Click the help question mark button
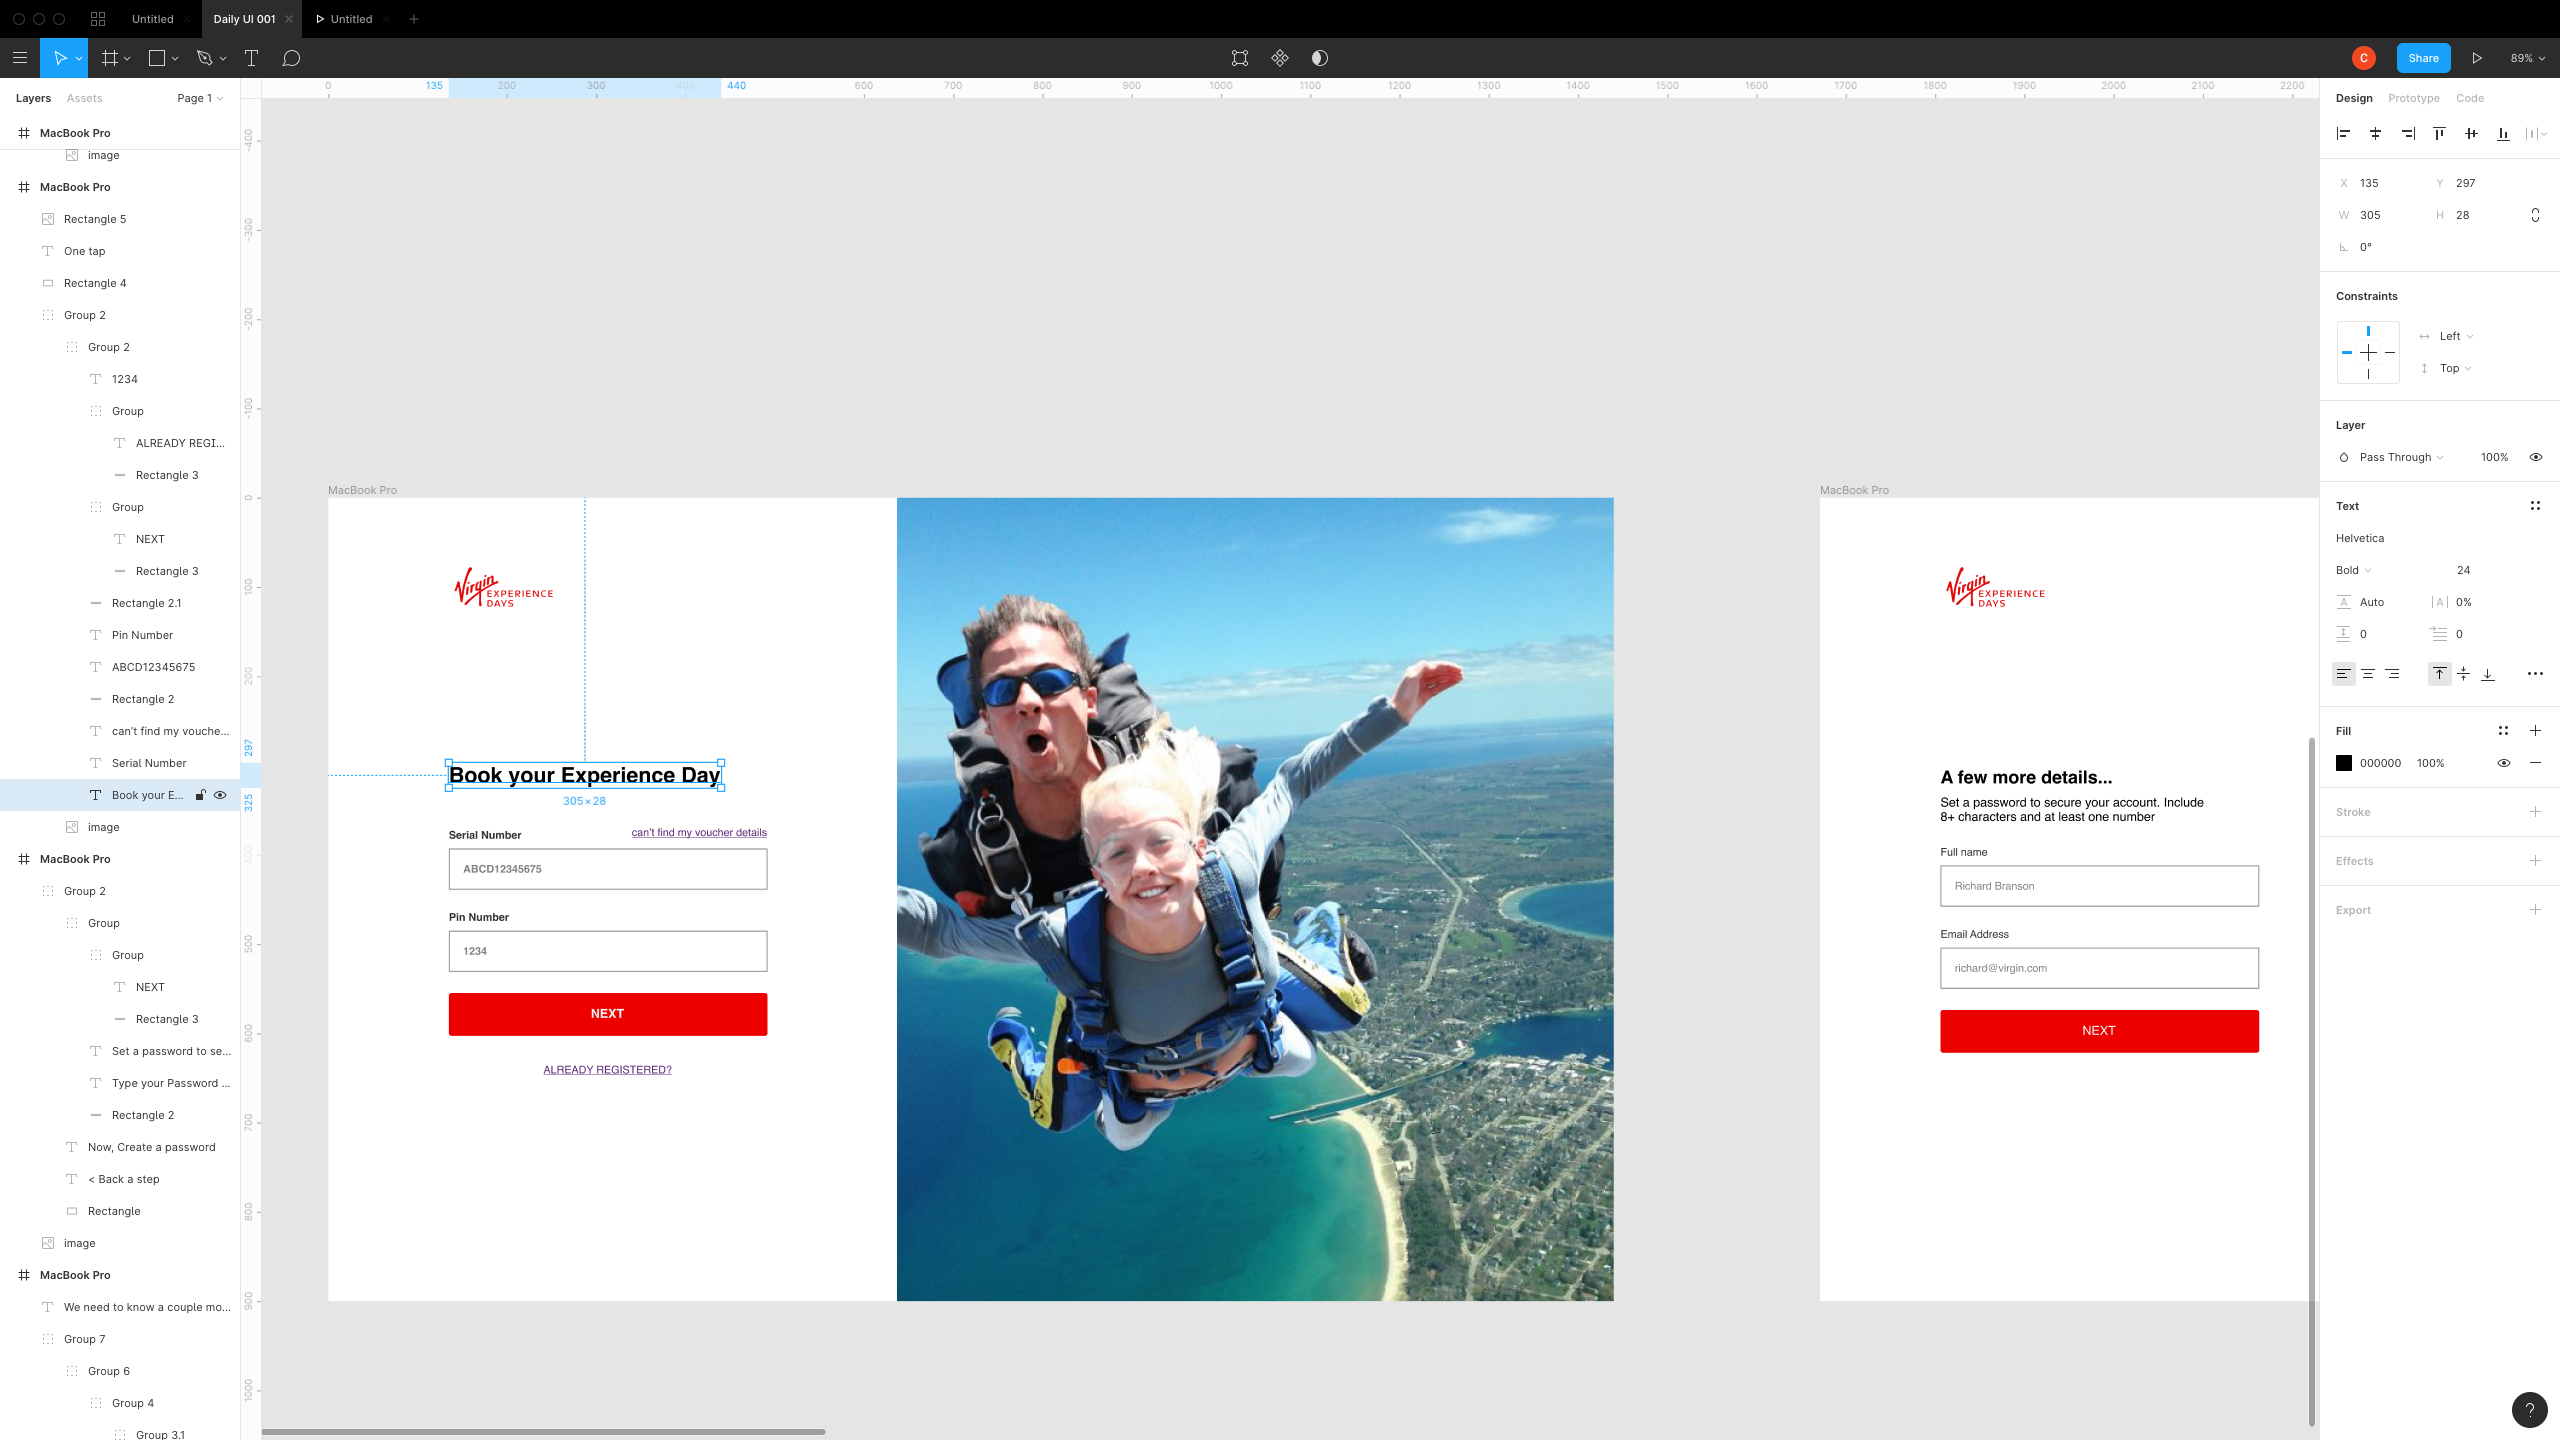This screenshot has height=1440, width=2560. click(2529, 1410)
